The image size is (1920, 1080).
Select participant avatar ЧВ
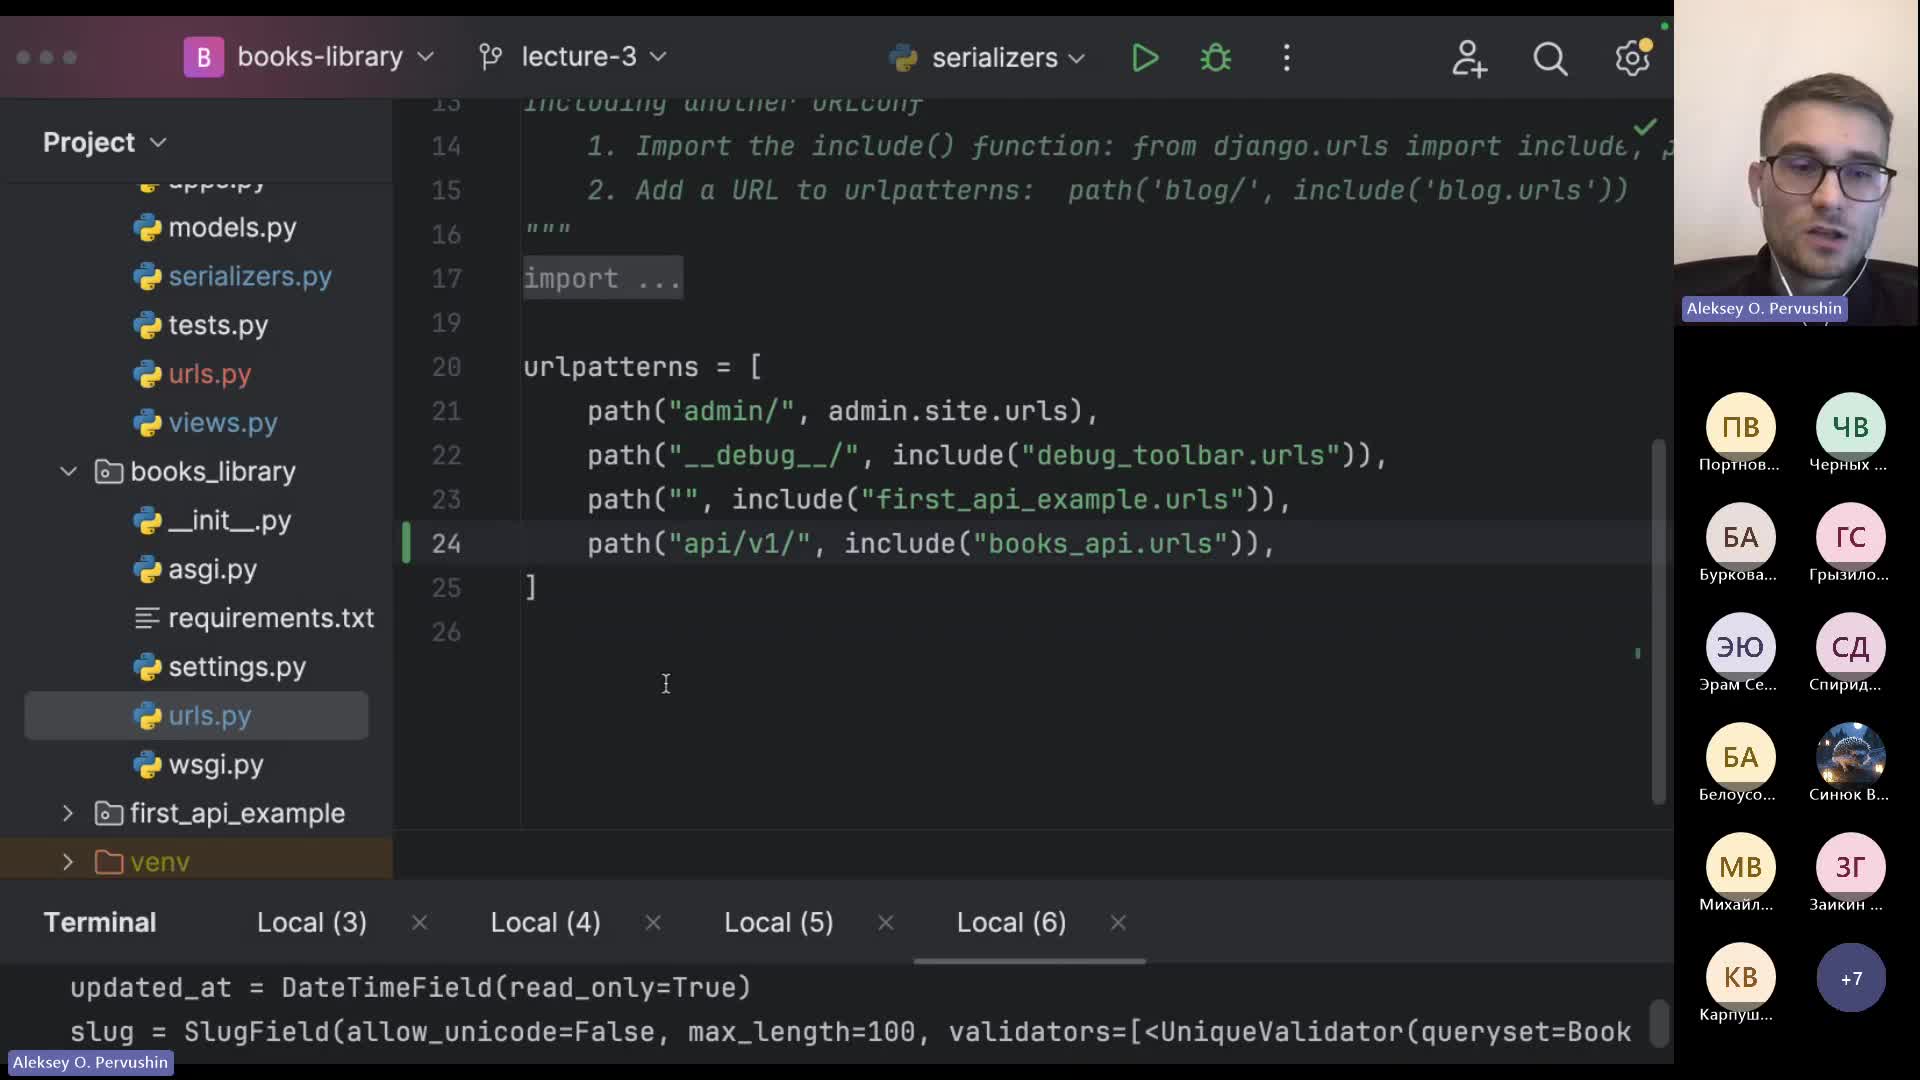[1850, 427]
